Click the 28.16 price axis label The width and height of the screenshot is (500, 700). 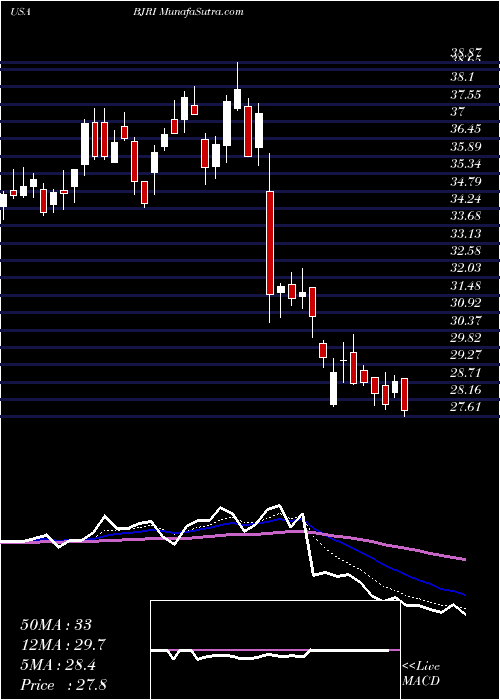pos(466,390)
